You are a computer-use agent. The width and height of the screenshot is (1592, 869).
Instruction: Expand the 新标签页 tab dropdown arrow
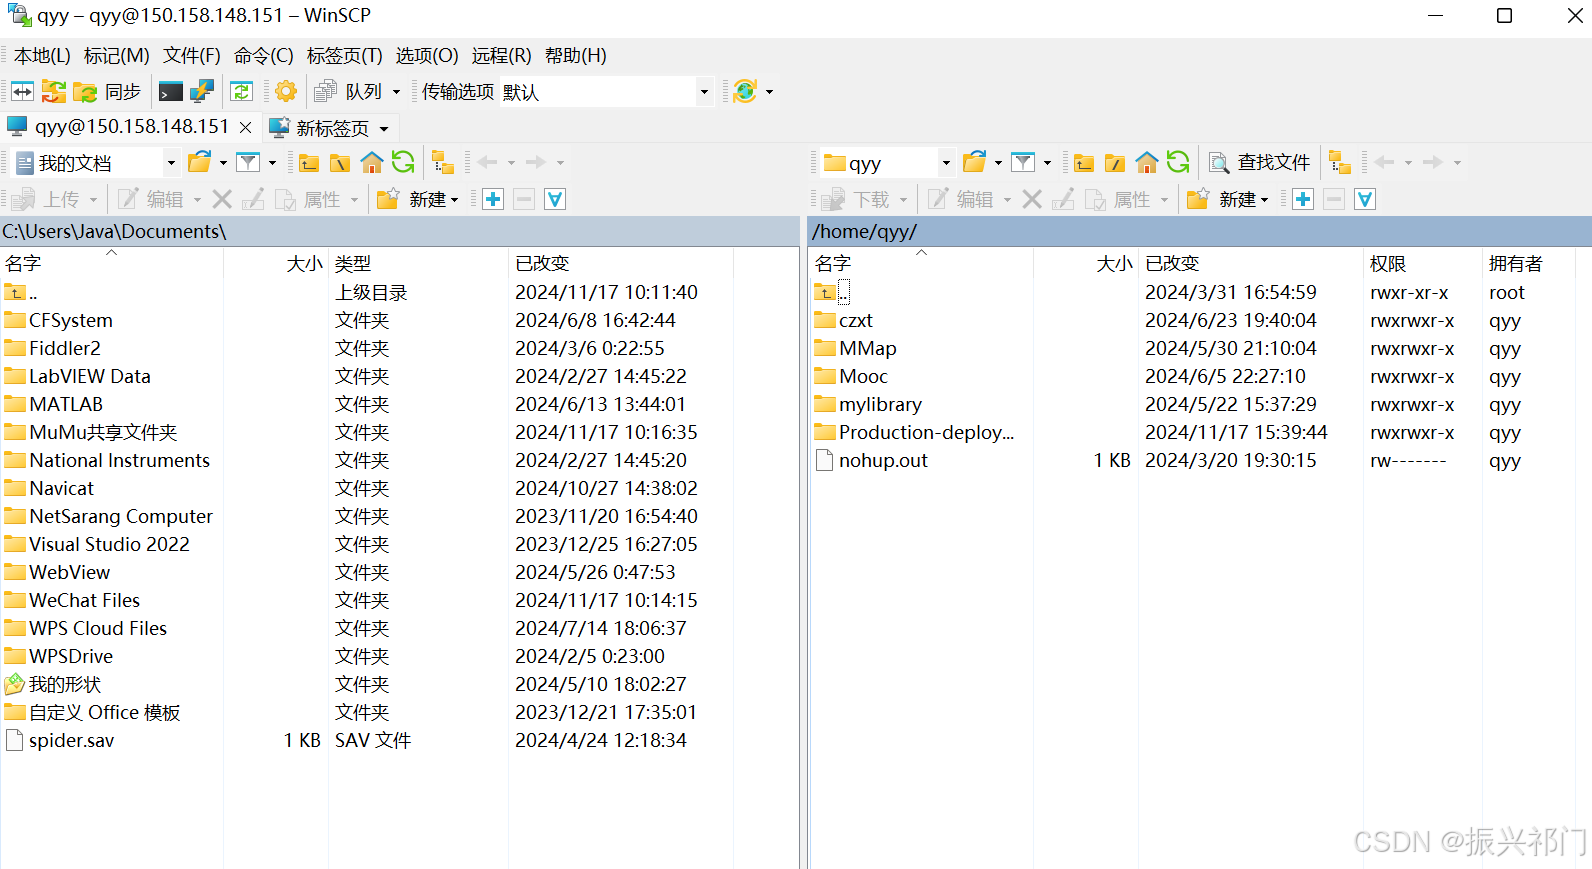tap(384, 129)
